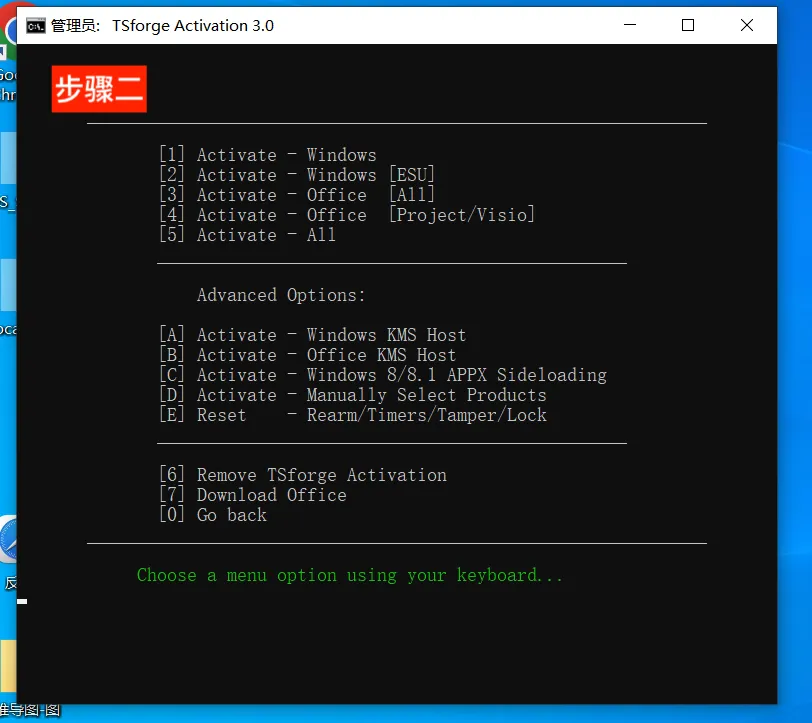Select [D] Manually Select Products option
Screen dimensions: 812x723
click(x=352, y=395)
